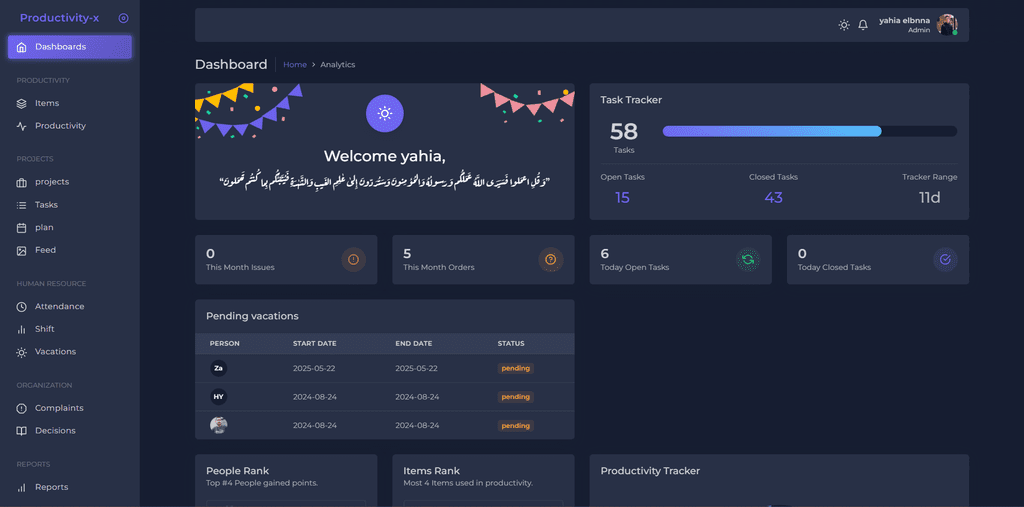
Task: Click the Items Rank card title
Action: coord(432,471)
